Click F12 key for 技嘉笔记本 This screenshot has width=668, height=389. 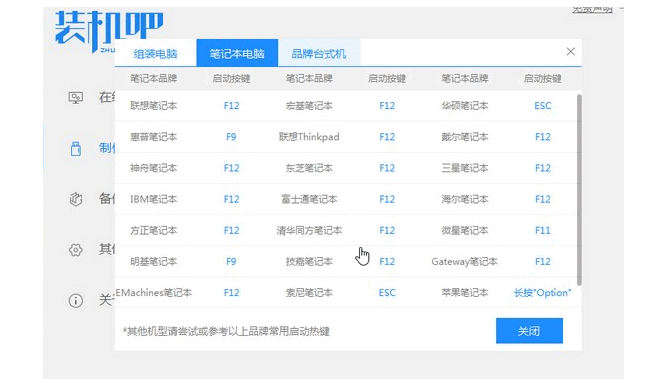tap(387, 262)
